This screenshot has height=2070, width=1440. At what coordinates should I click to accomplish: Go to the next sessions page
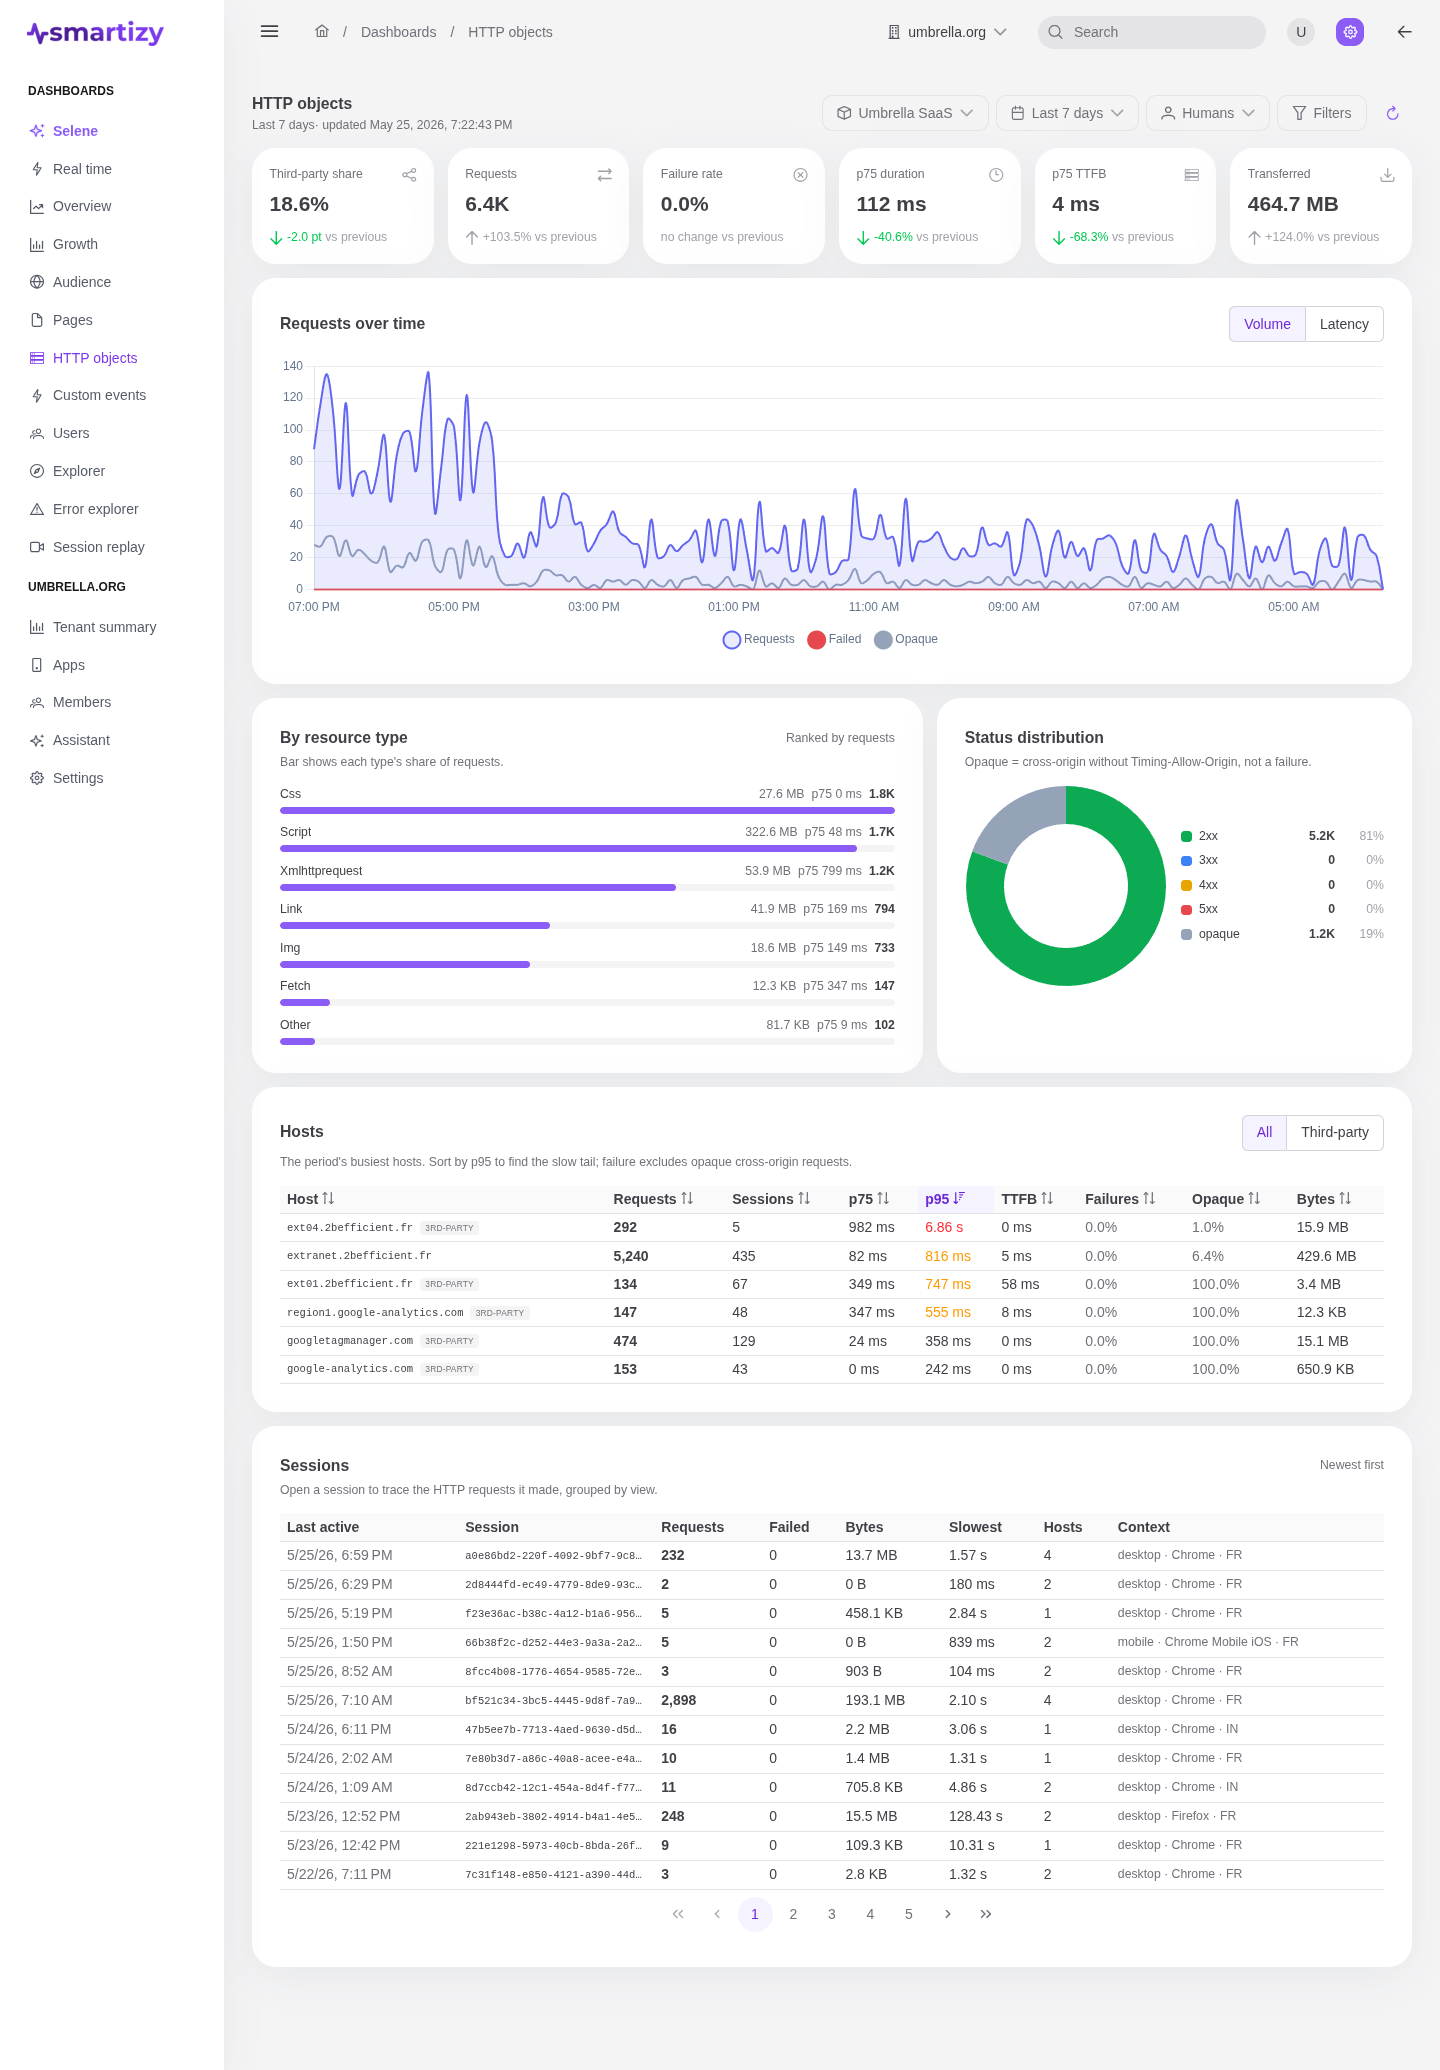tap(947, 1914)
